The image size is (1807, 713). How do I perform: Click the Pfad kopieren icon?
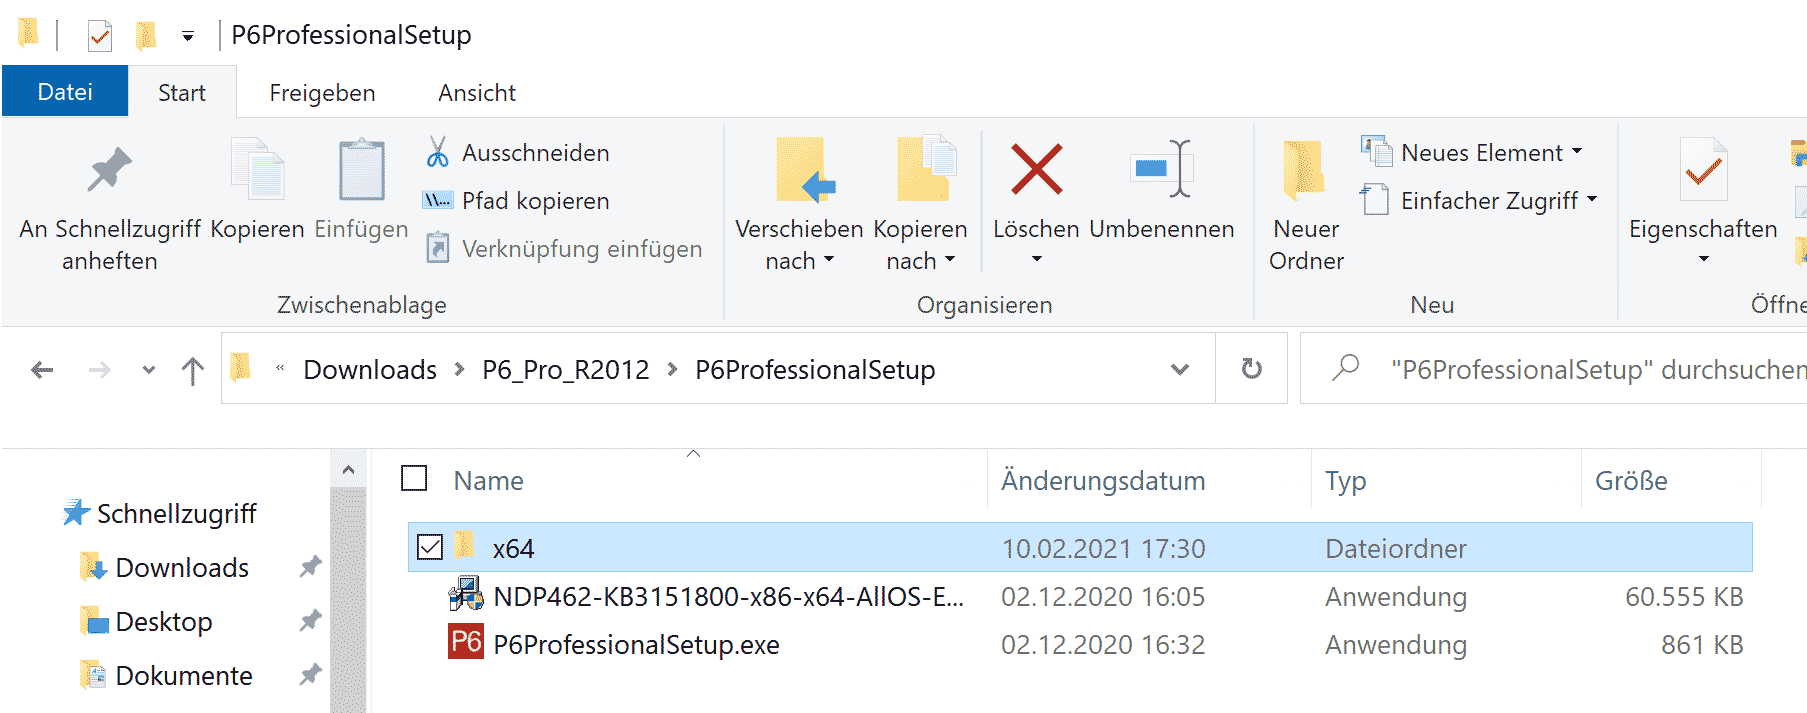(437, 201)
